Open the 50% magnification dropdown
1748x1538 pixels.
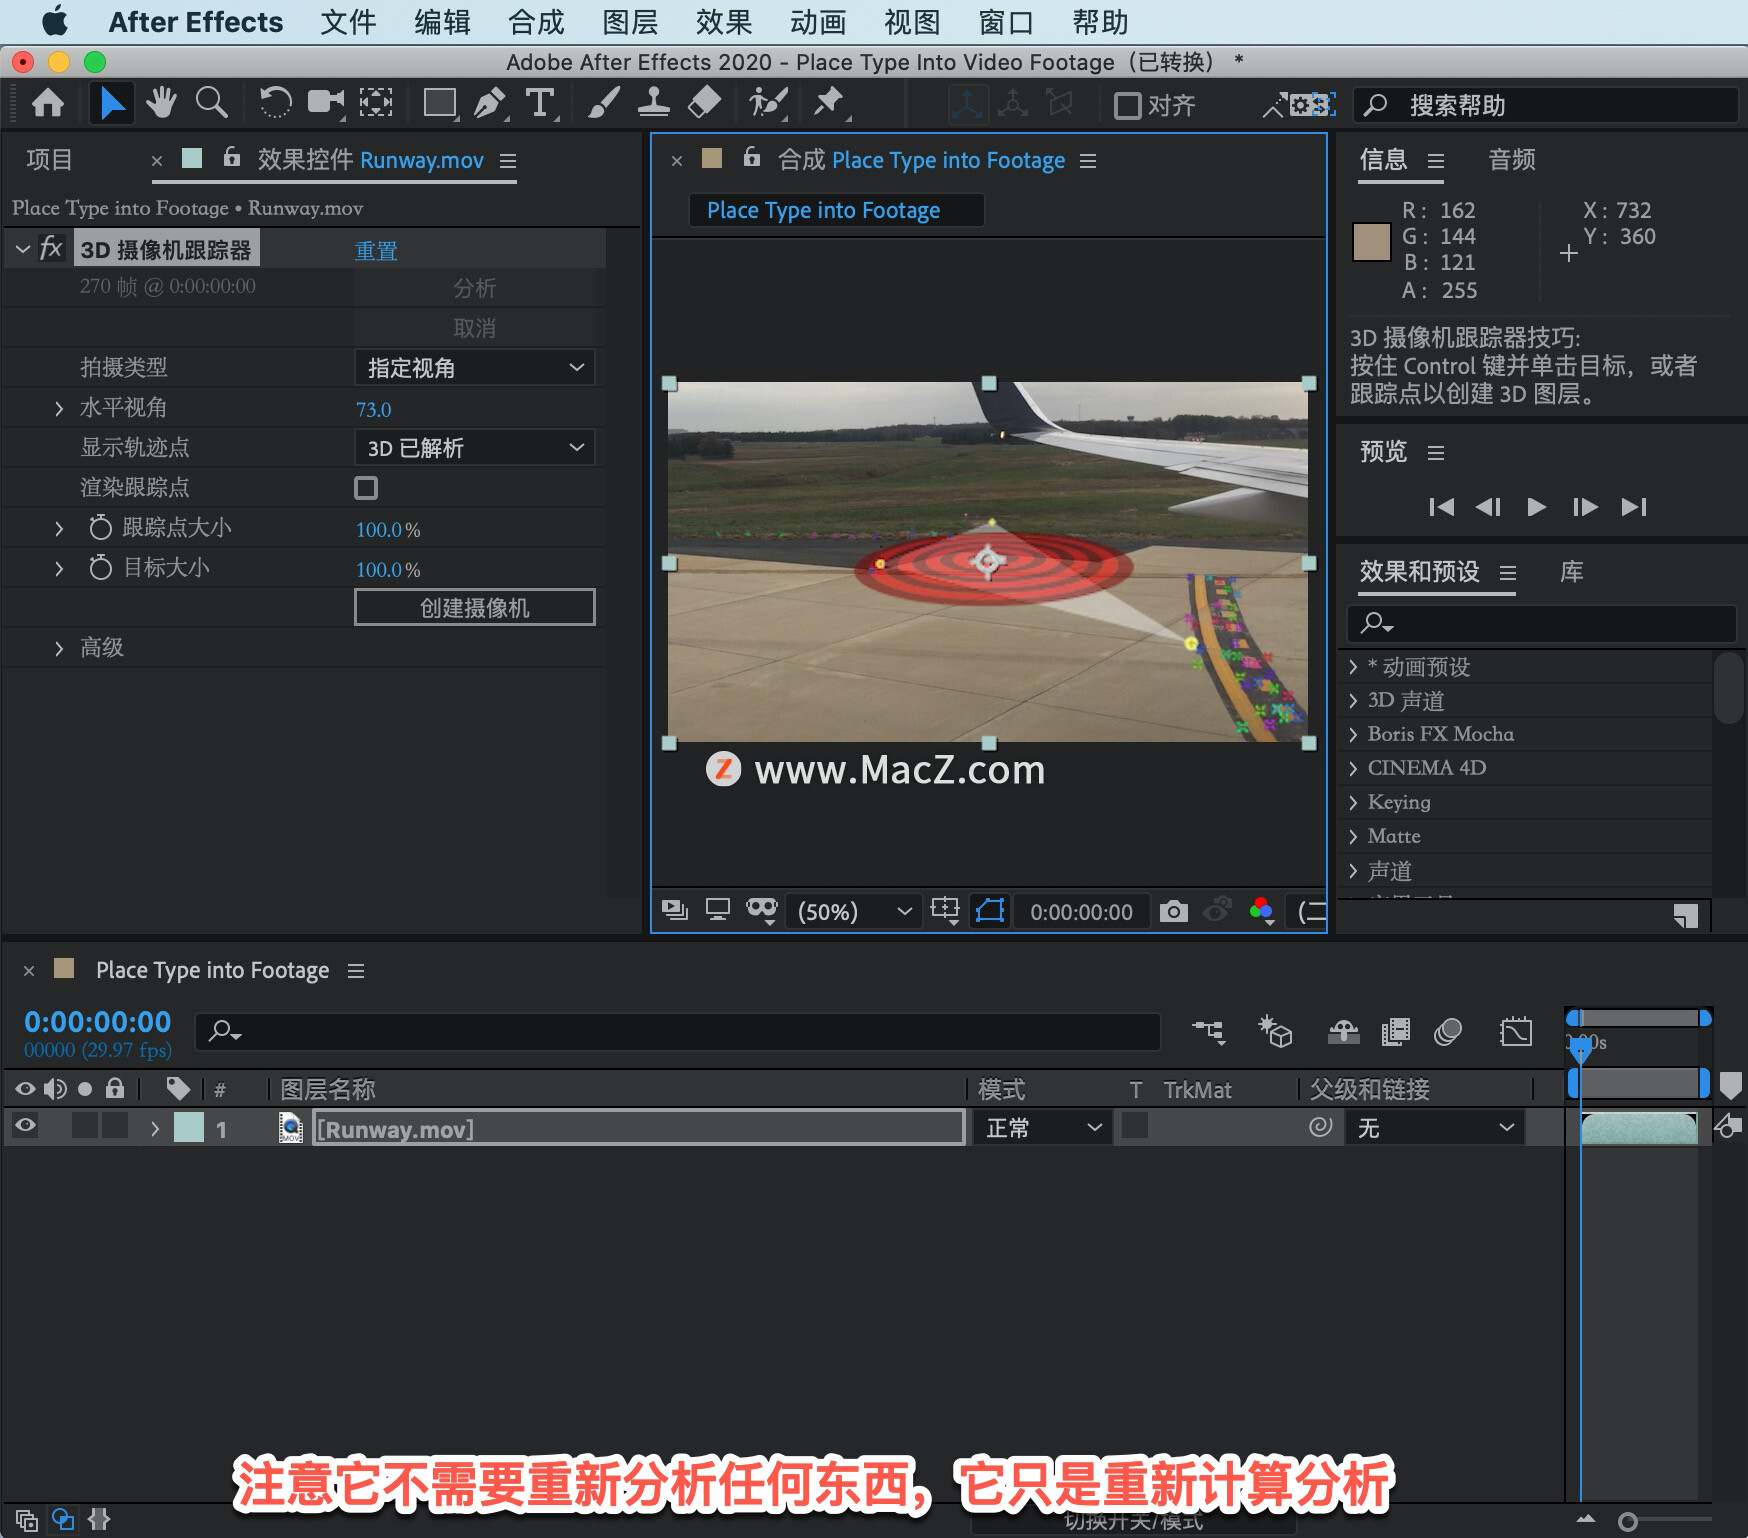point(853,911)
